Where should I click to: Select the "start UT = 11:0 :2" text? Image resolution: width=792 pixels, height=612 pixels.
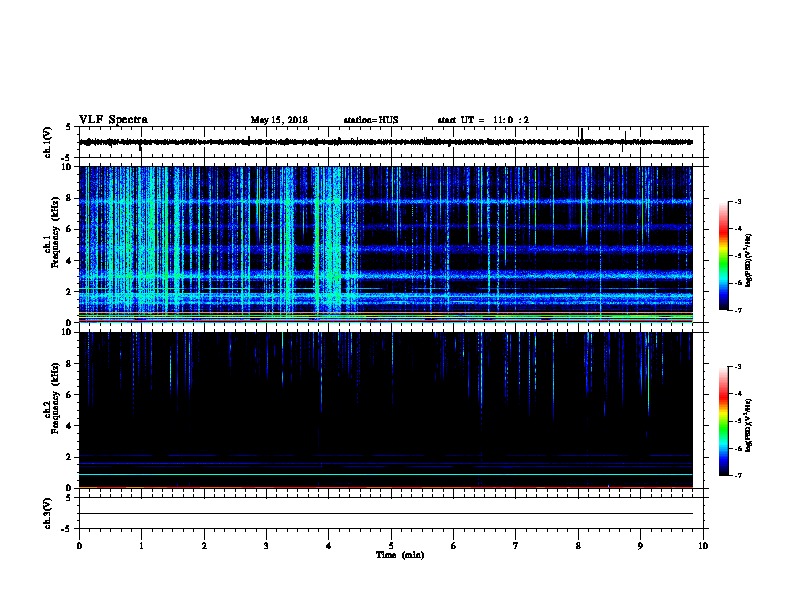[x=483, y=120]
